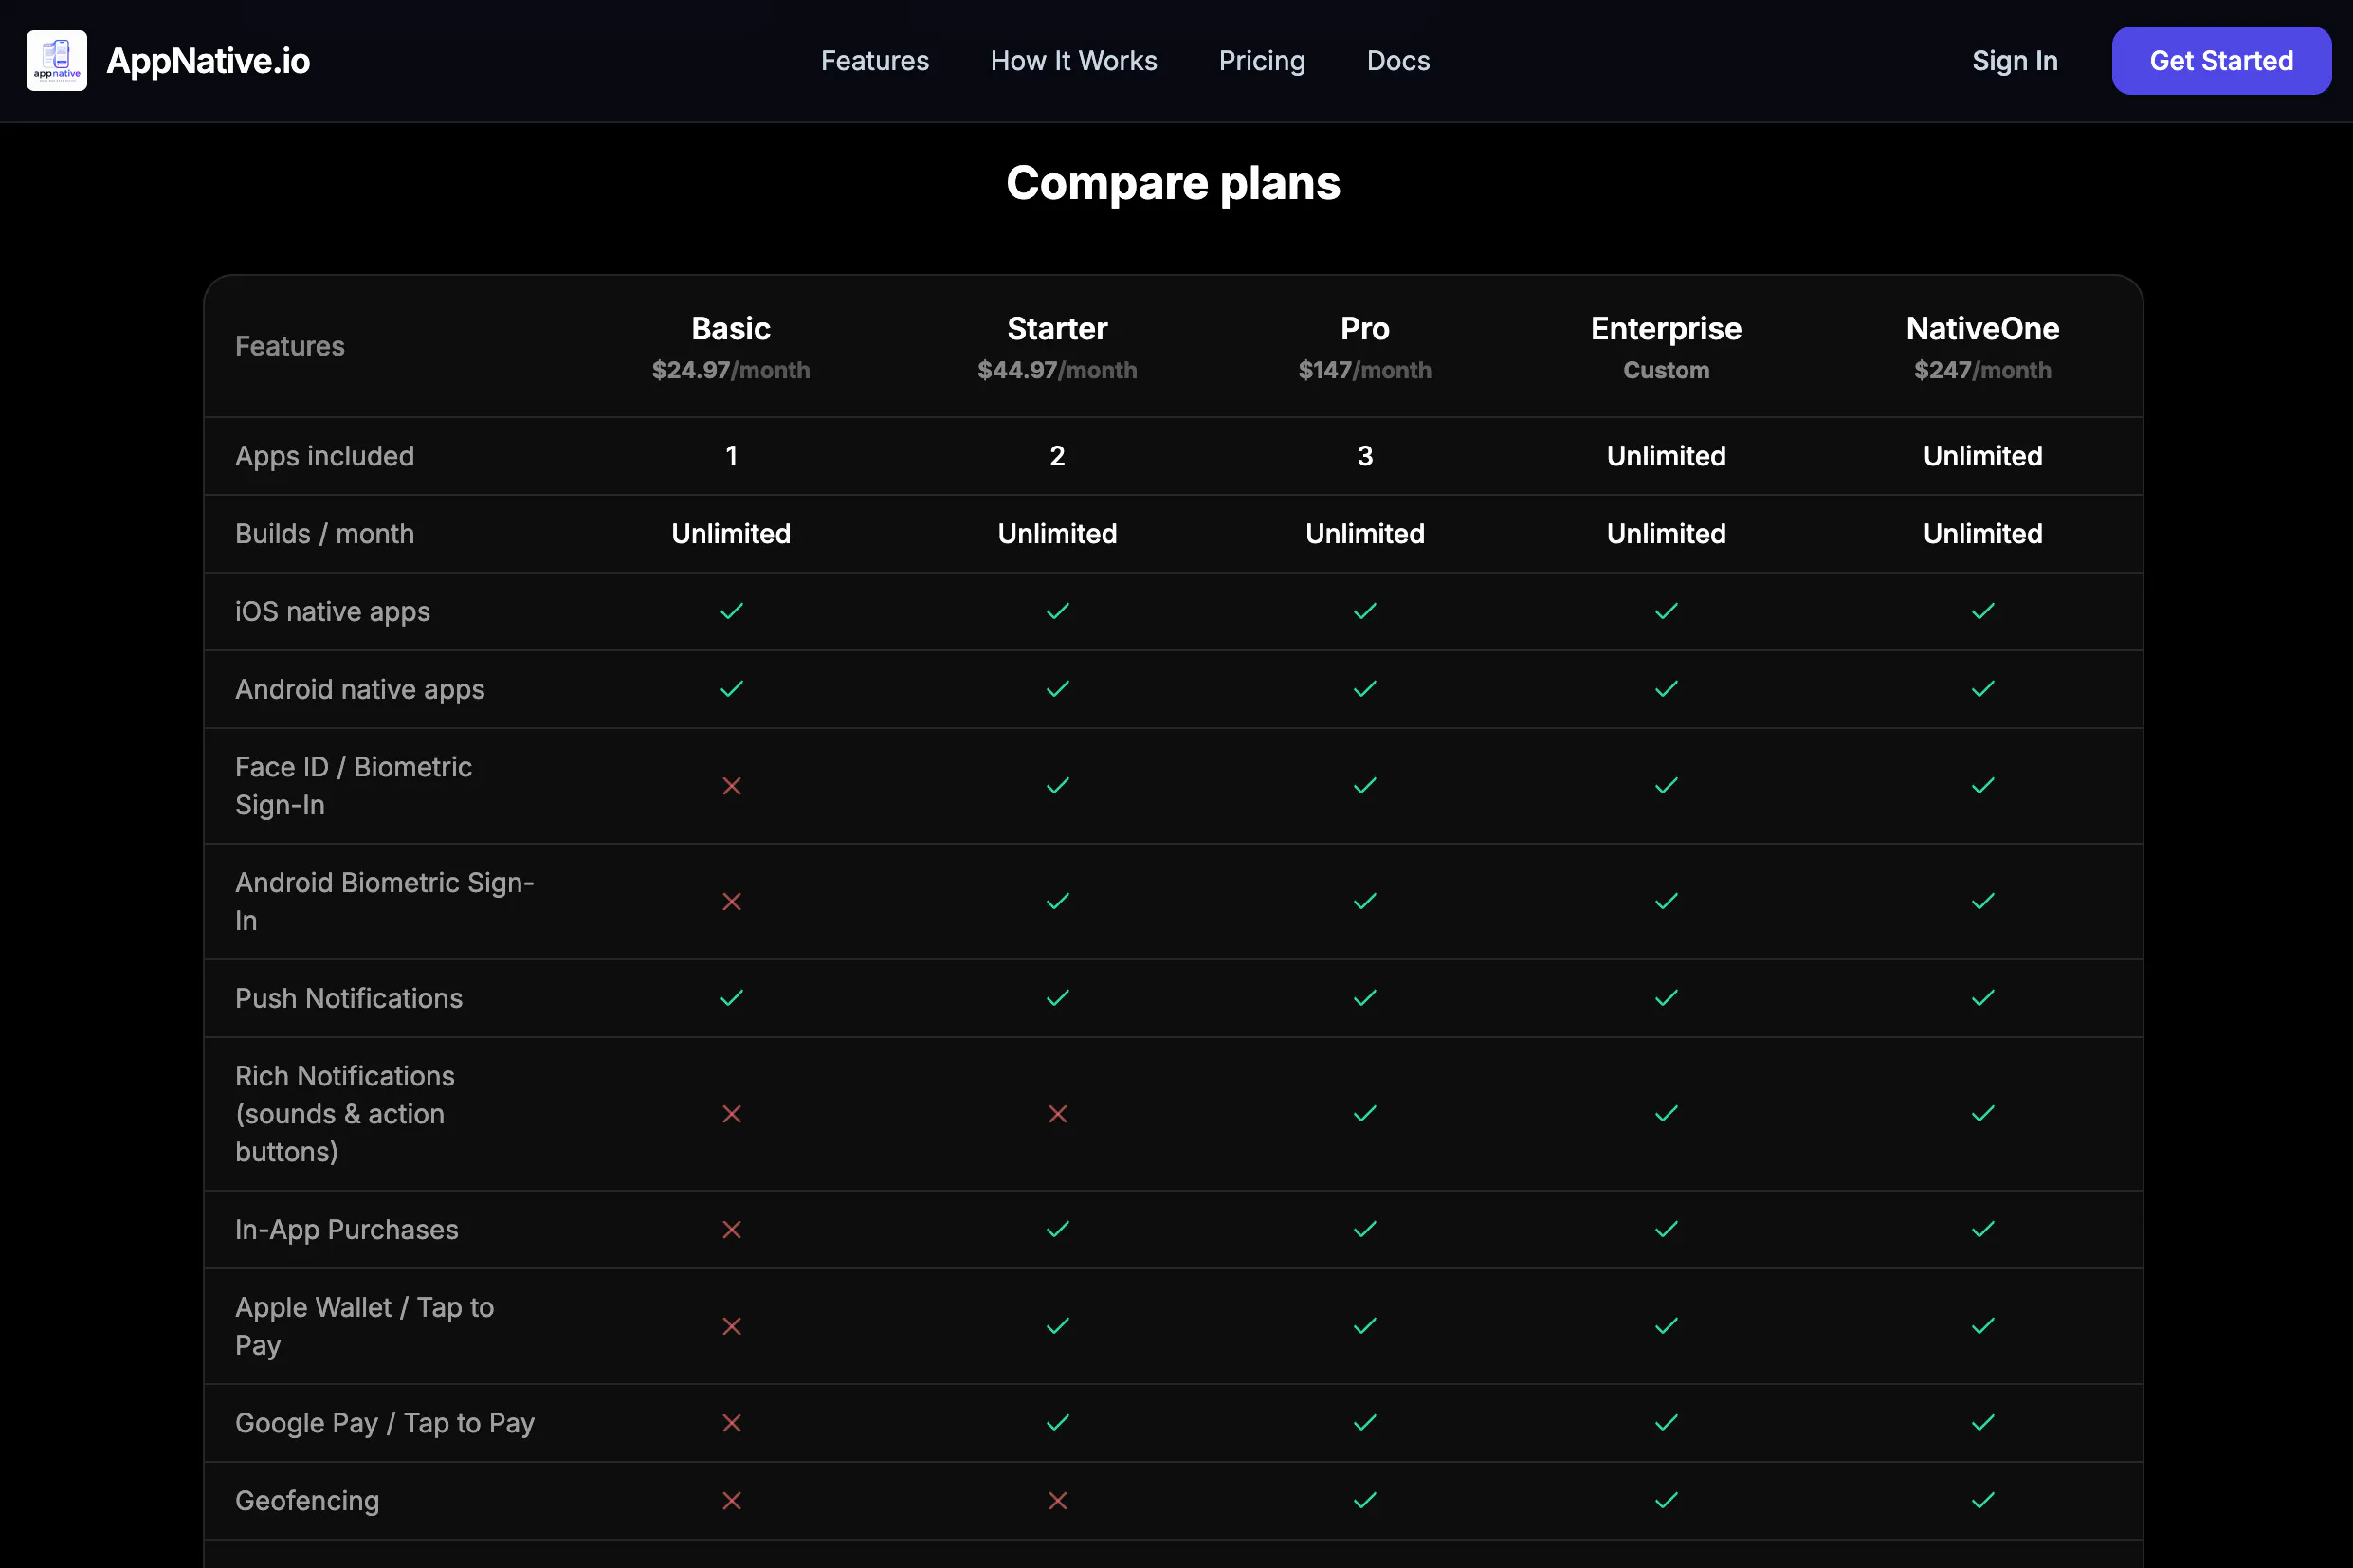Click the $147/month Pro price
2353x1568 pixels.
pos(1364,371)
